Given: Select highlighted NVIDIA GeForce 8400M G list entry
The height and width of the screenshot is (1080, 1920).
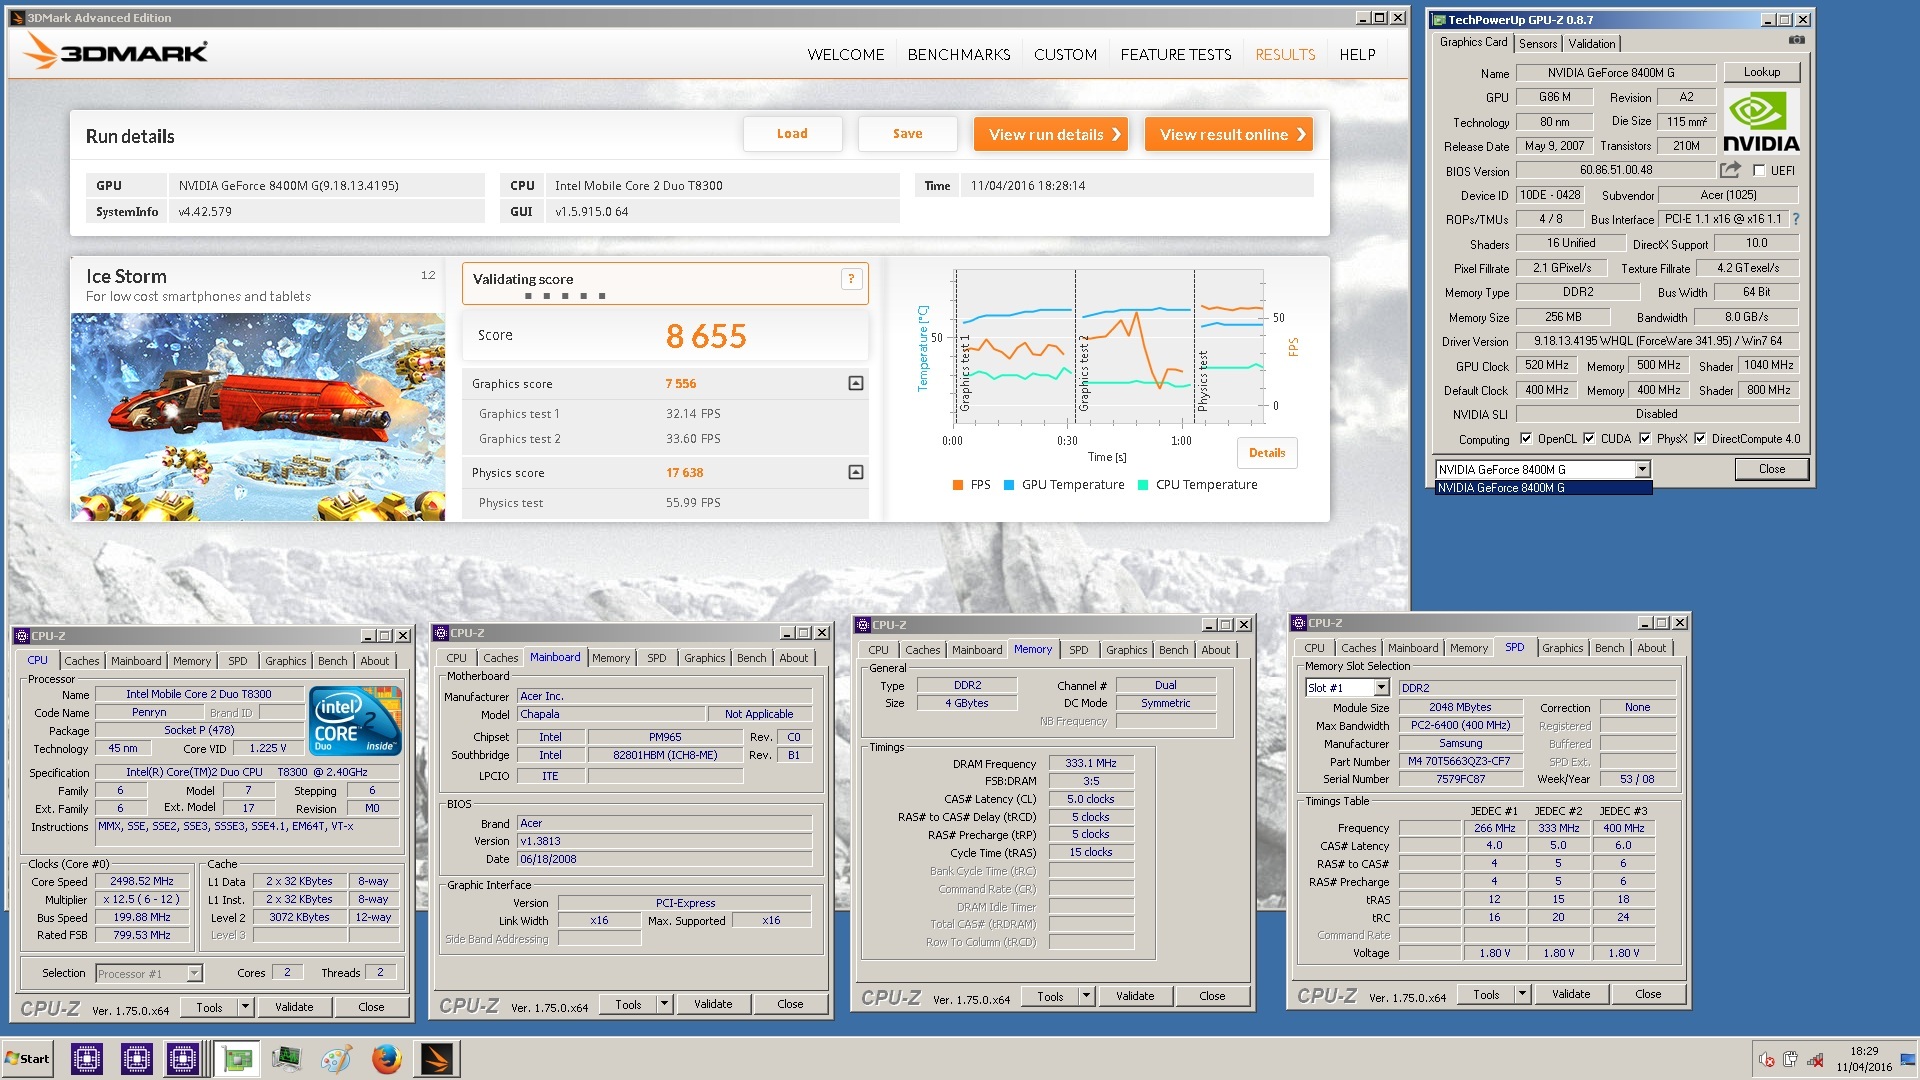Looking at the screenshot, I should [1543, 488].
